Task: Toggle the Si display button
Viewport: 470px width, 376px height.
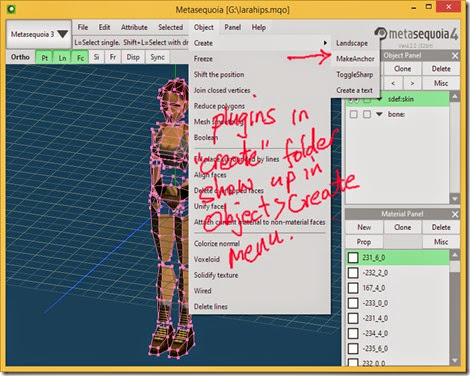Action: click(96, 57)
